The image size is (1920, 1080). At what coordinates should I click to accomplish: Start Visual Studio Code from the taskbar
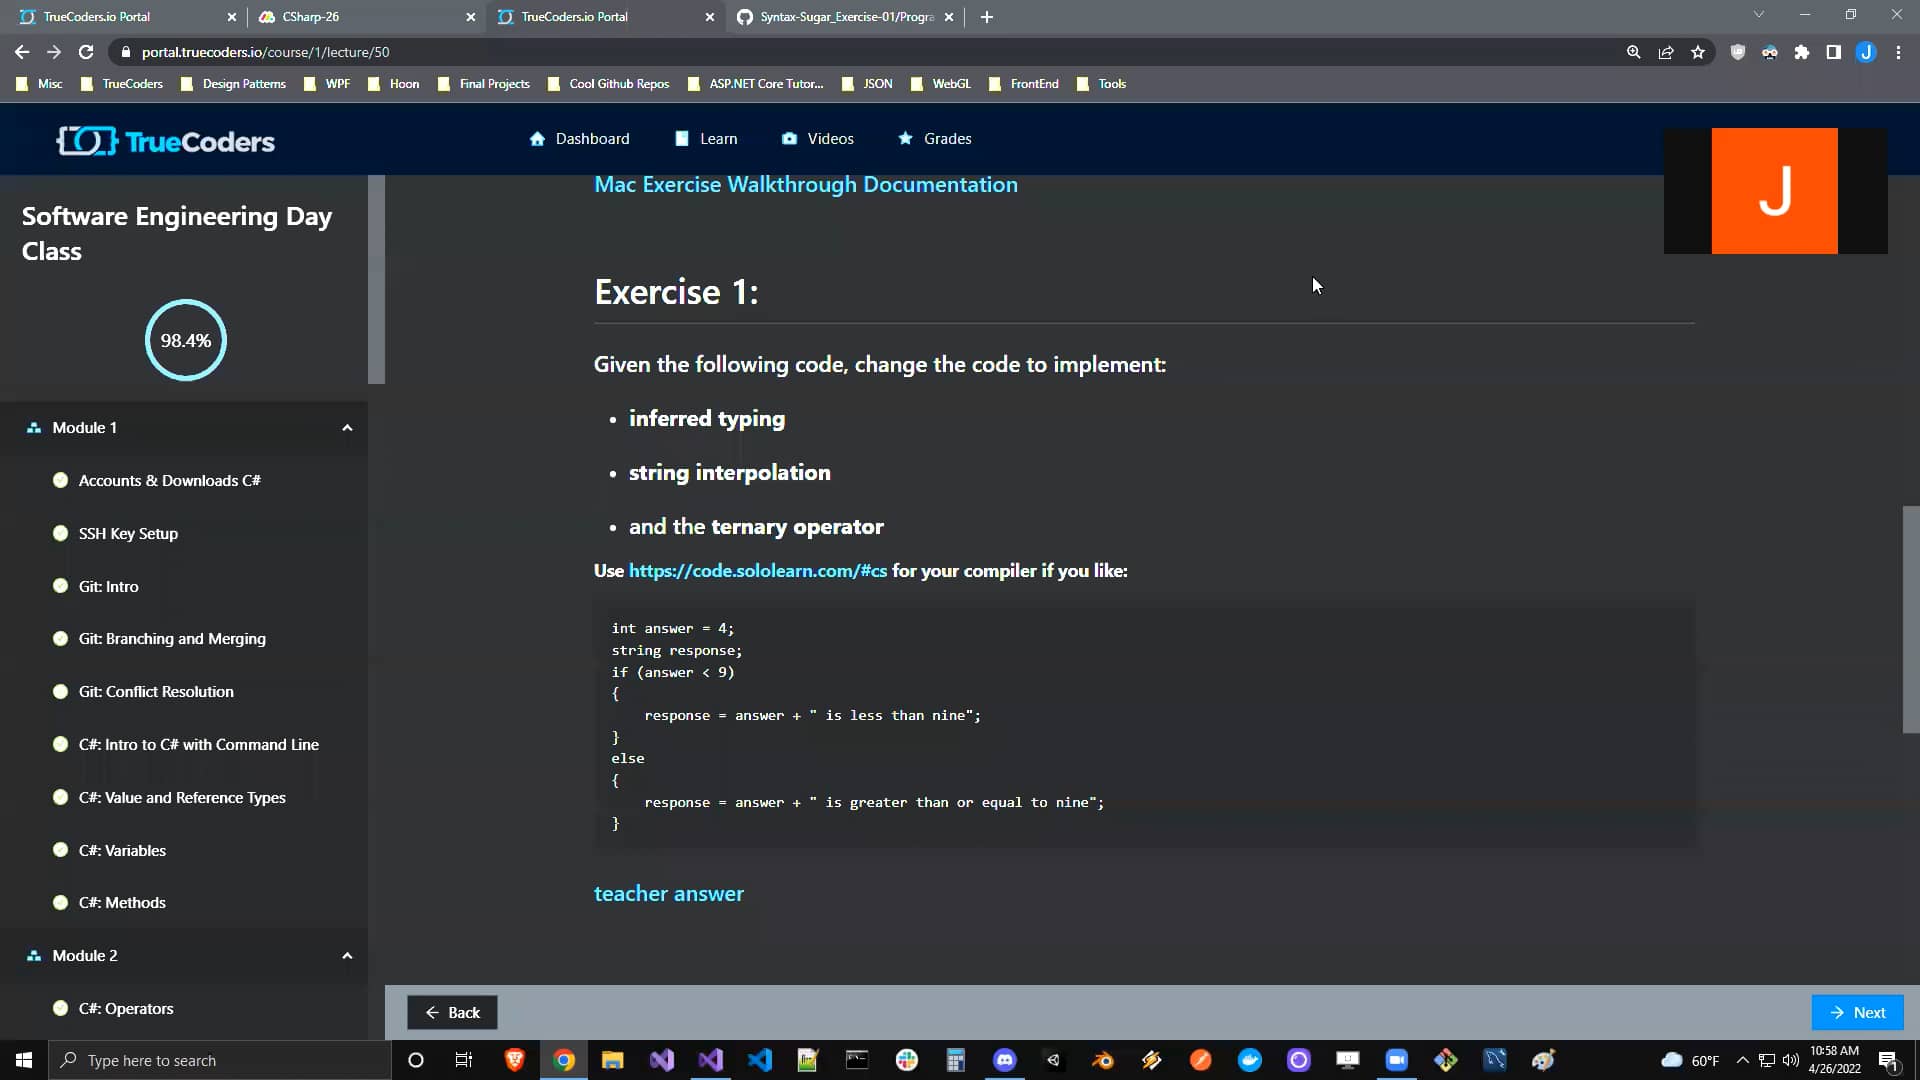pos(760,1060)
